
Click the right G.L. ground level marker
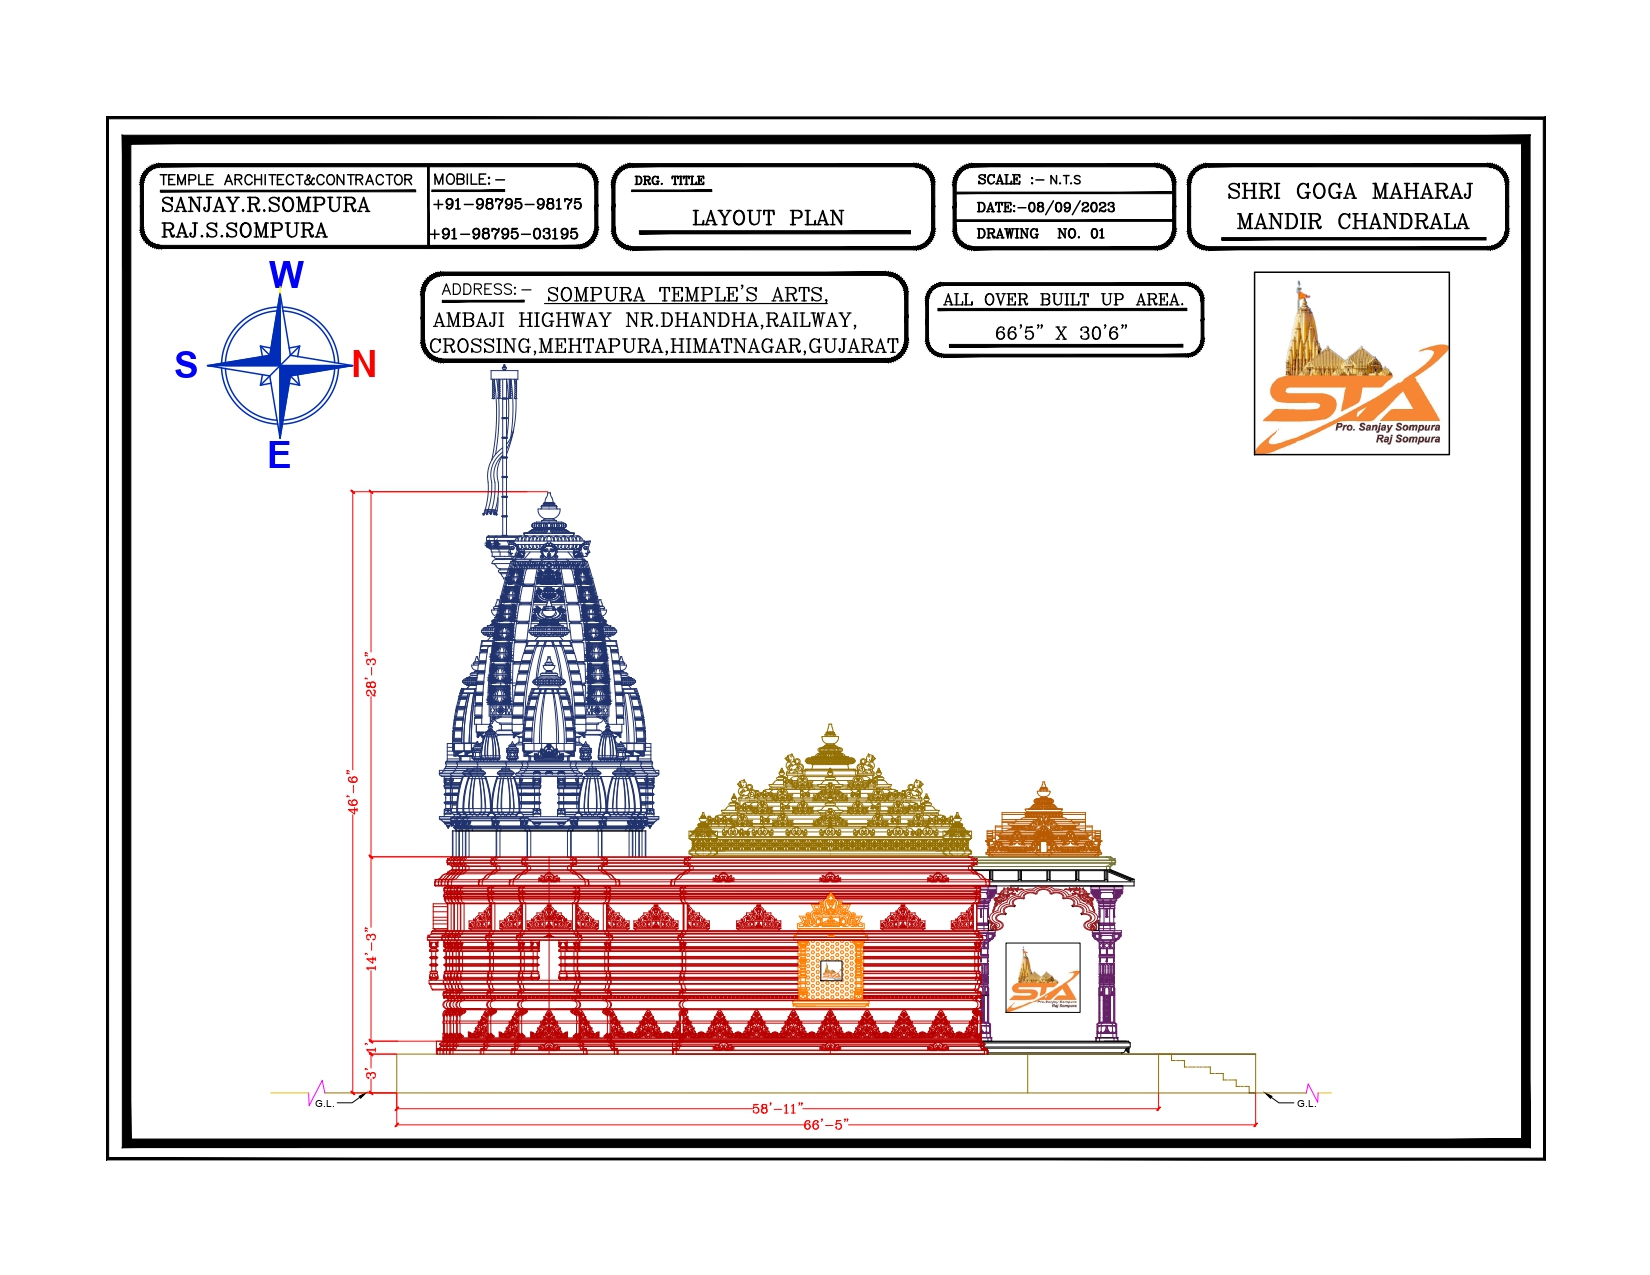(1306, 1104)
